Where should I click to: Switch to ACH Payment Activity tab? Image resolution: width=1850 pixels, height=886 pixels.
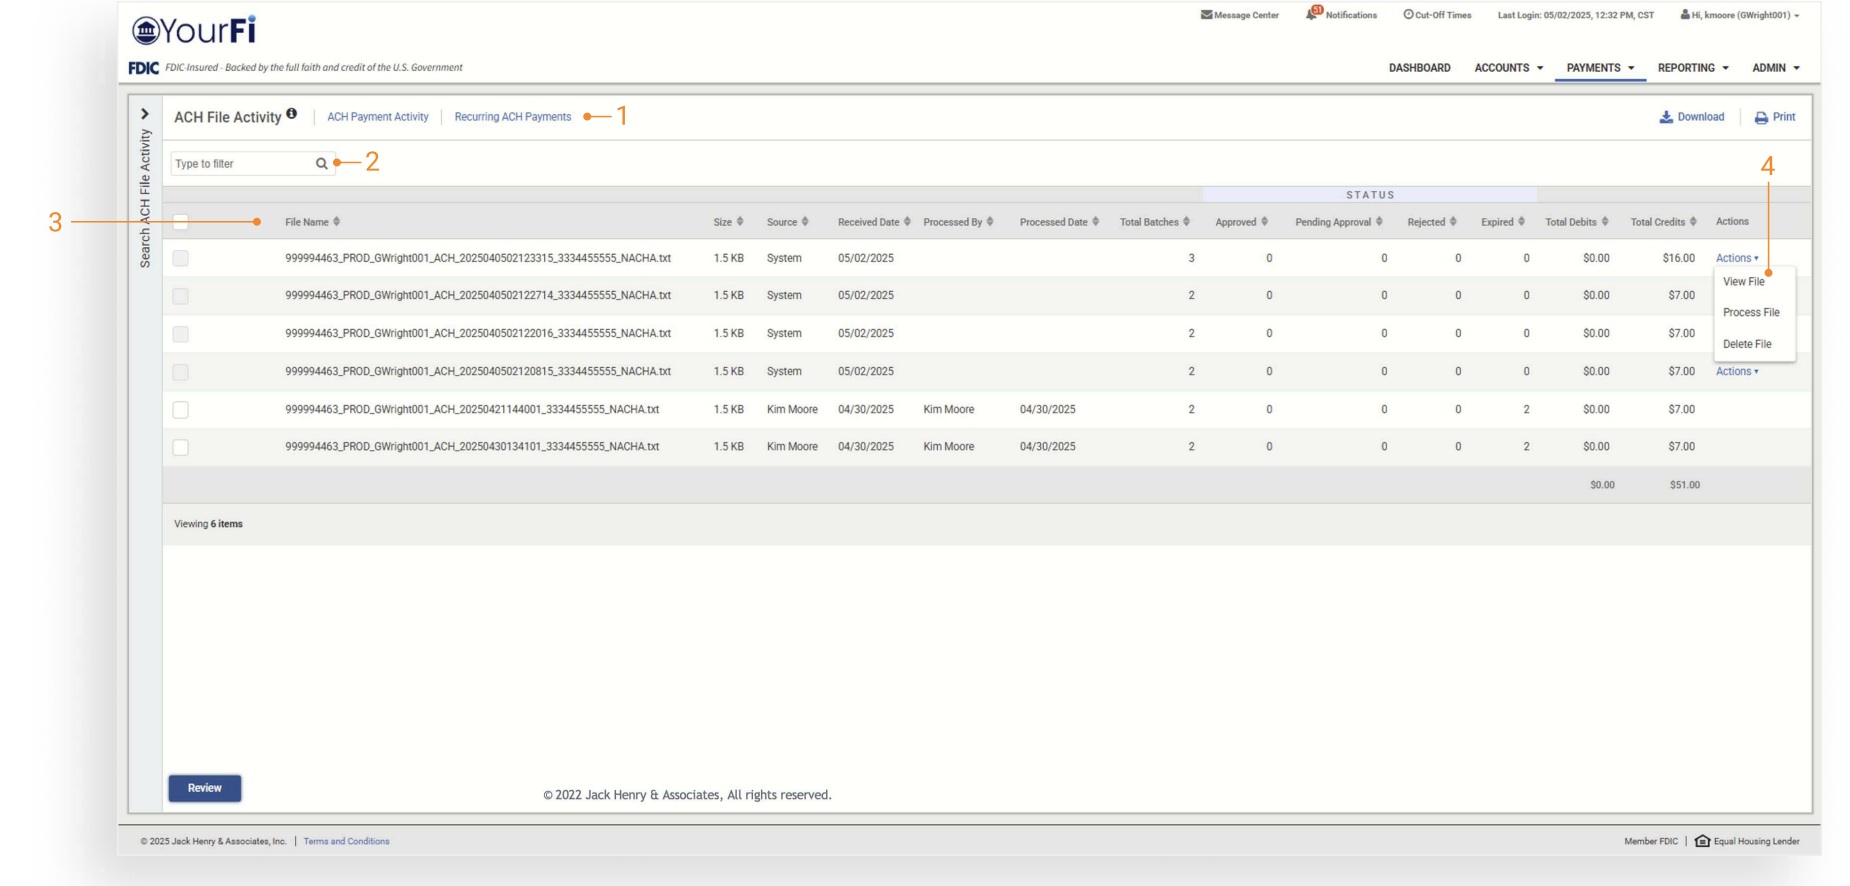pos(378,117)
